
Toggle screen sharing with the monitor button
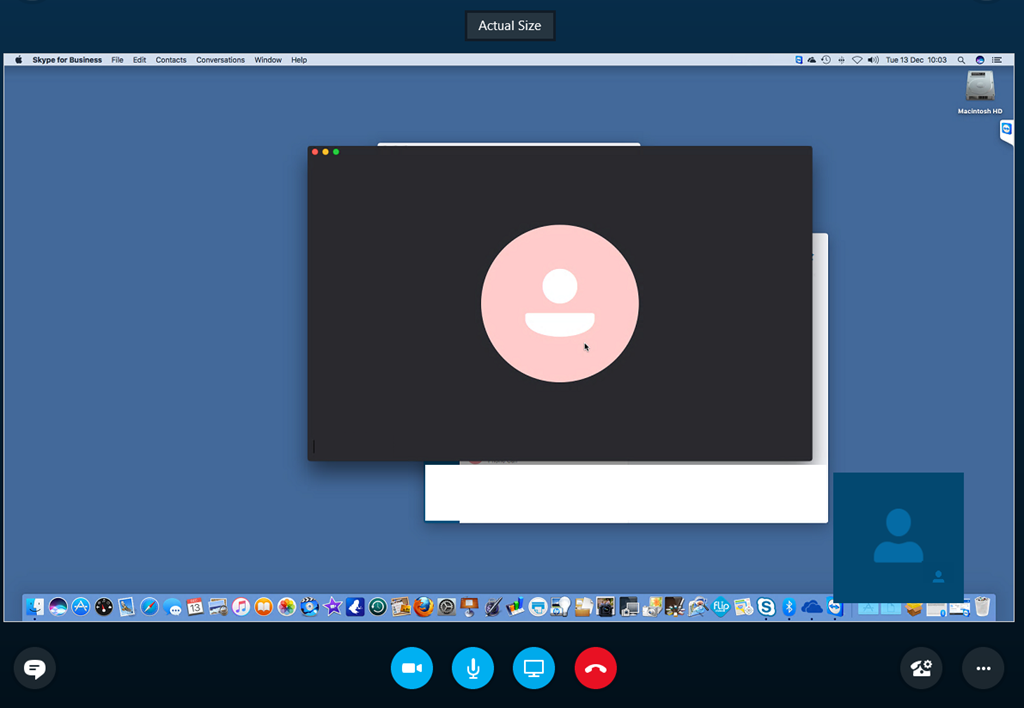(534, 668)
